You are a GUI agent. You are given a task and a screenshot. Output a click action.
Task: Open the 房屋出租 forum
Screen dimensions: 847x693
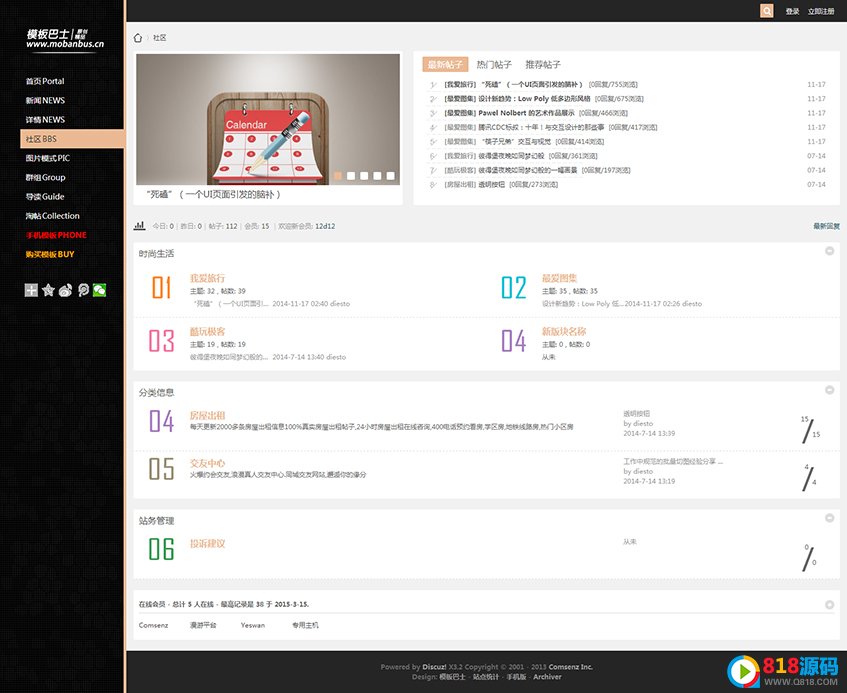207,416
